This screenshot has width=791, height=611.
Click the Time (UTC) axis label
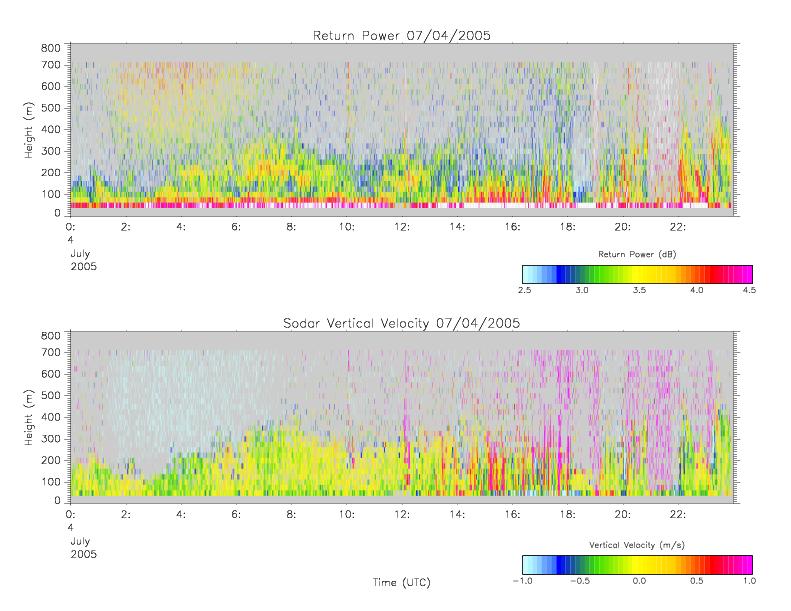click(402, 582)
